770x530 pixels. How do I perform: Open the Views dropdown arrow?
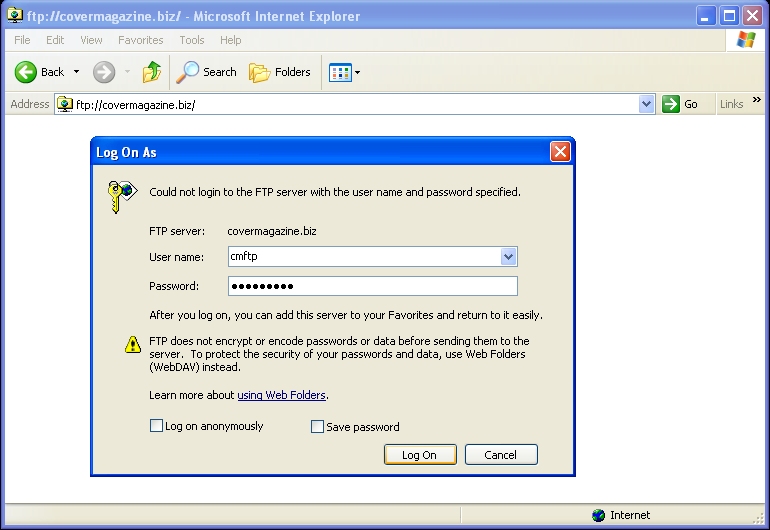tap(358, 73)
